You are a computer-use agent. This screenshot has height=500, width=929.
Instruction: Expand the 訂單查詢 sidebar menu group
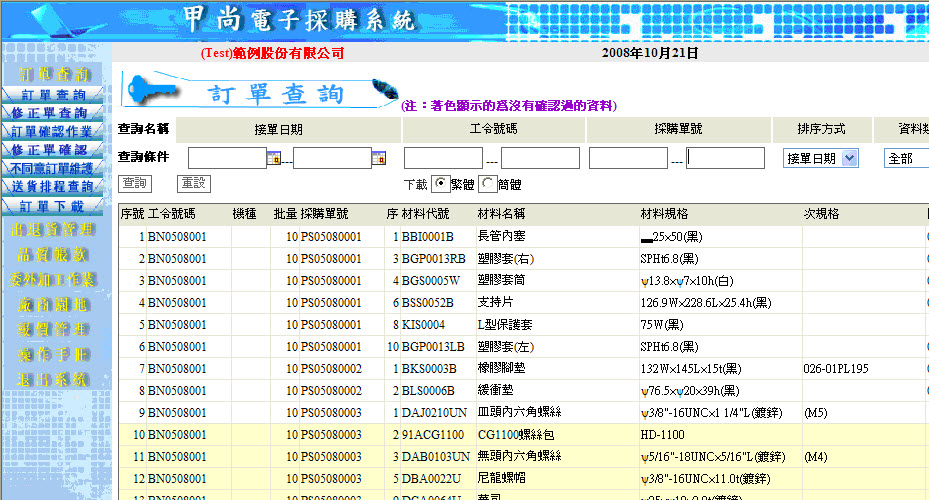point(56,75)
